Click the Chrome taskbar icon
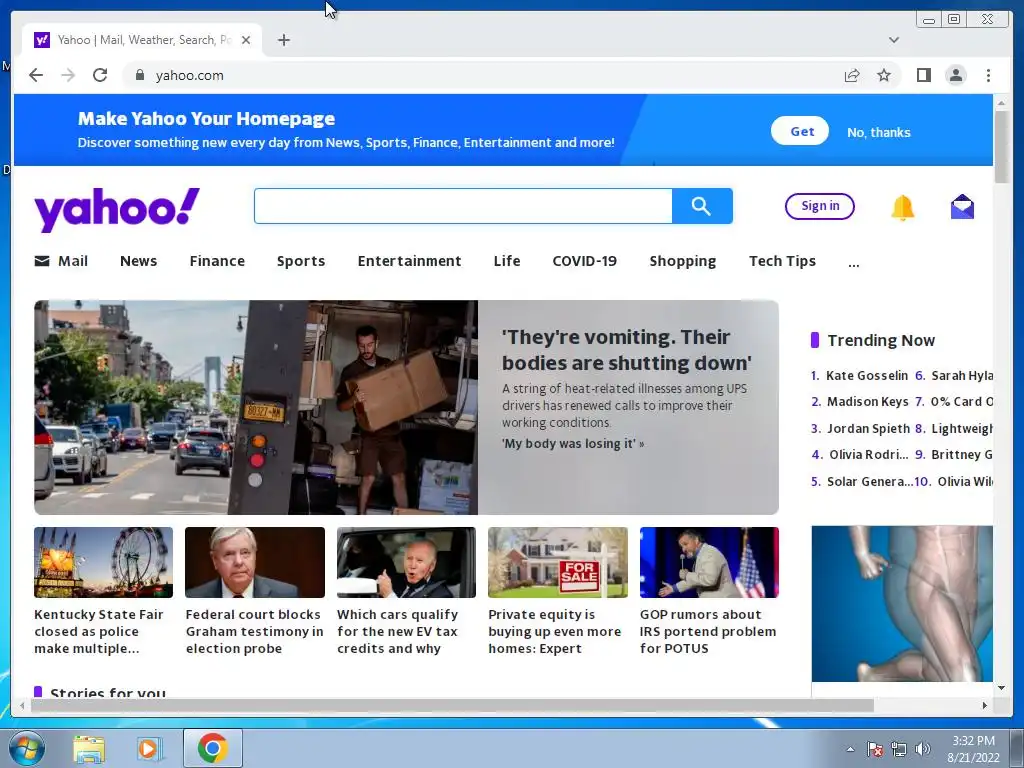 click(x=212, y=748)
